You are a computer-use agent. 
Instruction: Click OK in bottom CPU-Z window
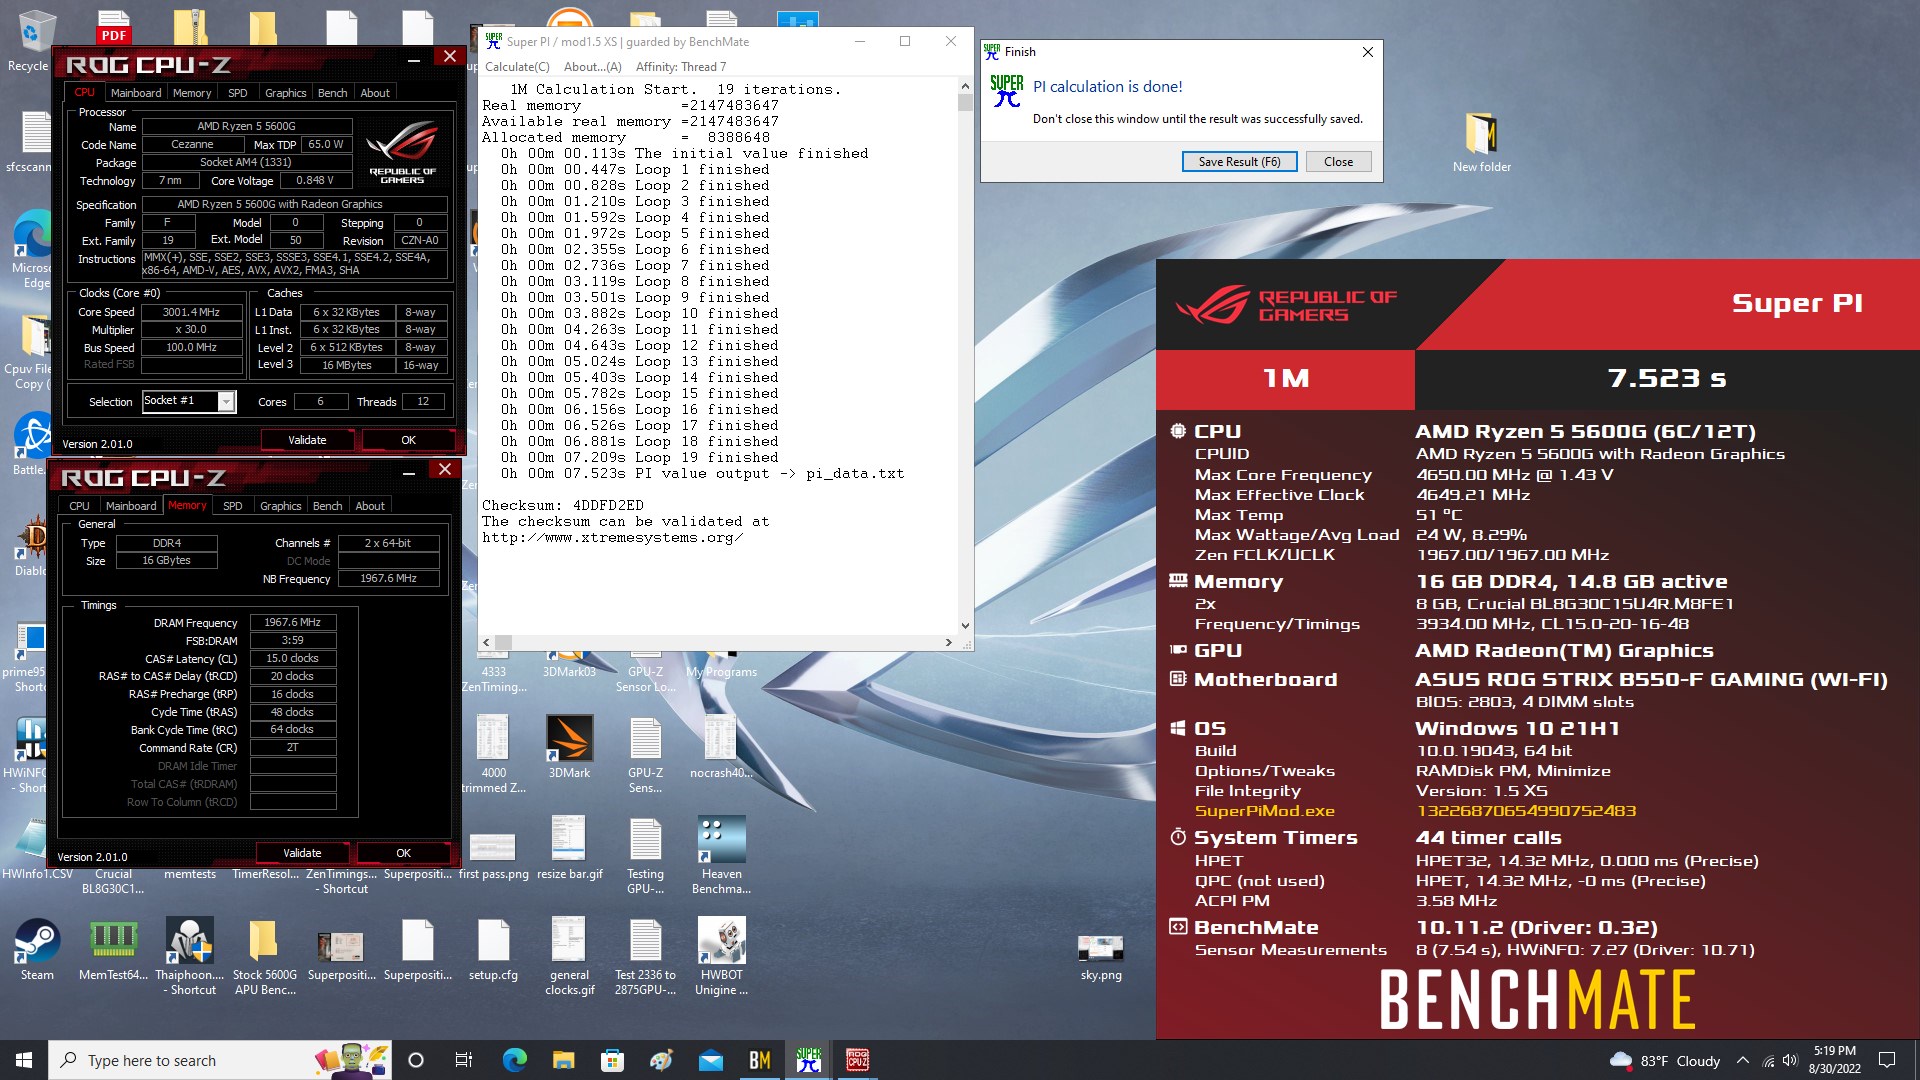pos(403,853)
